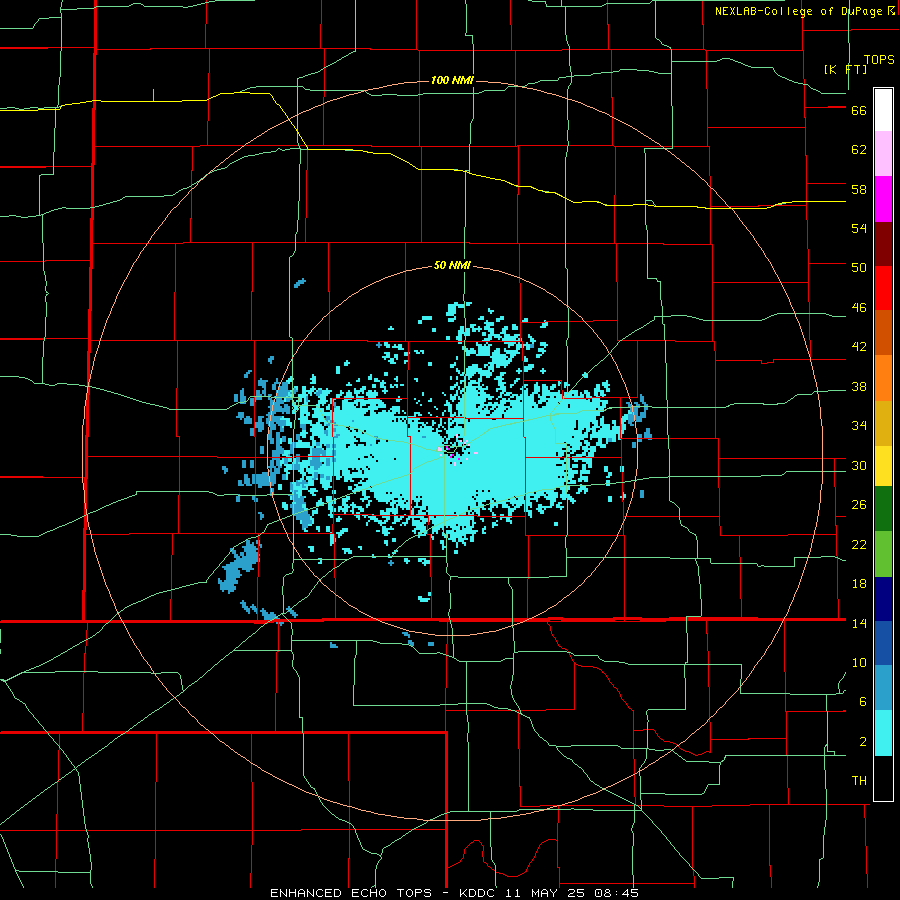The height and width of the screenshot is (900, 900).
Task: Select the "18" legend value
Action: [859, 584]
